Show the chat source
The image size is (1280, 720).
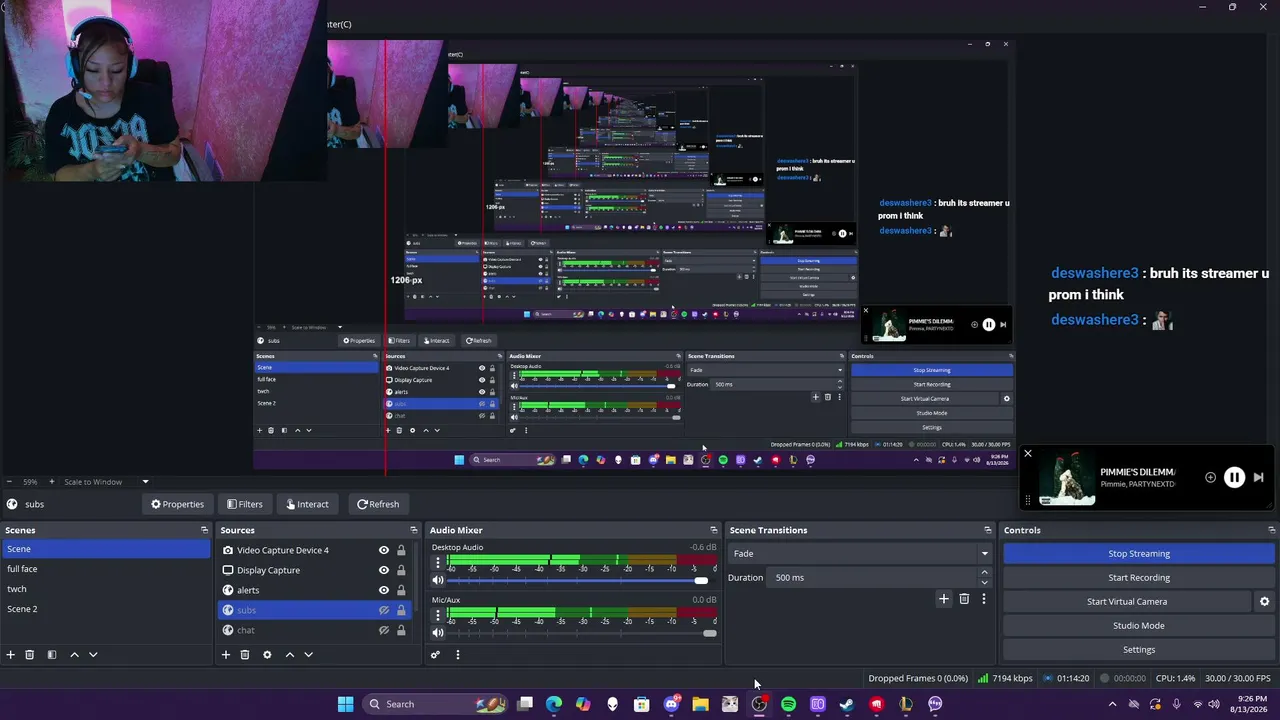(x=383, y=630)
